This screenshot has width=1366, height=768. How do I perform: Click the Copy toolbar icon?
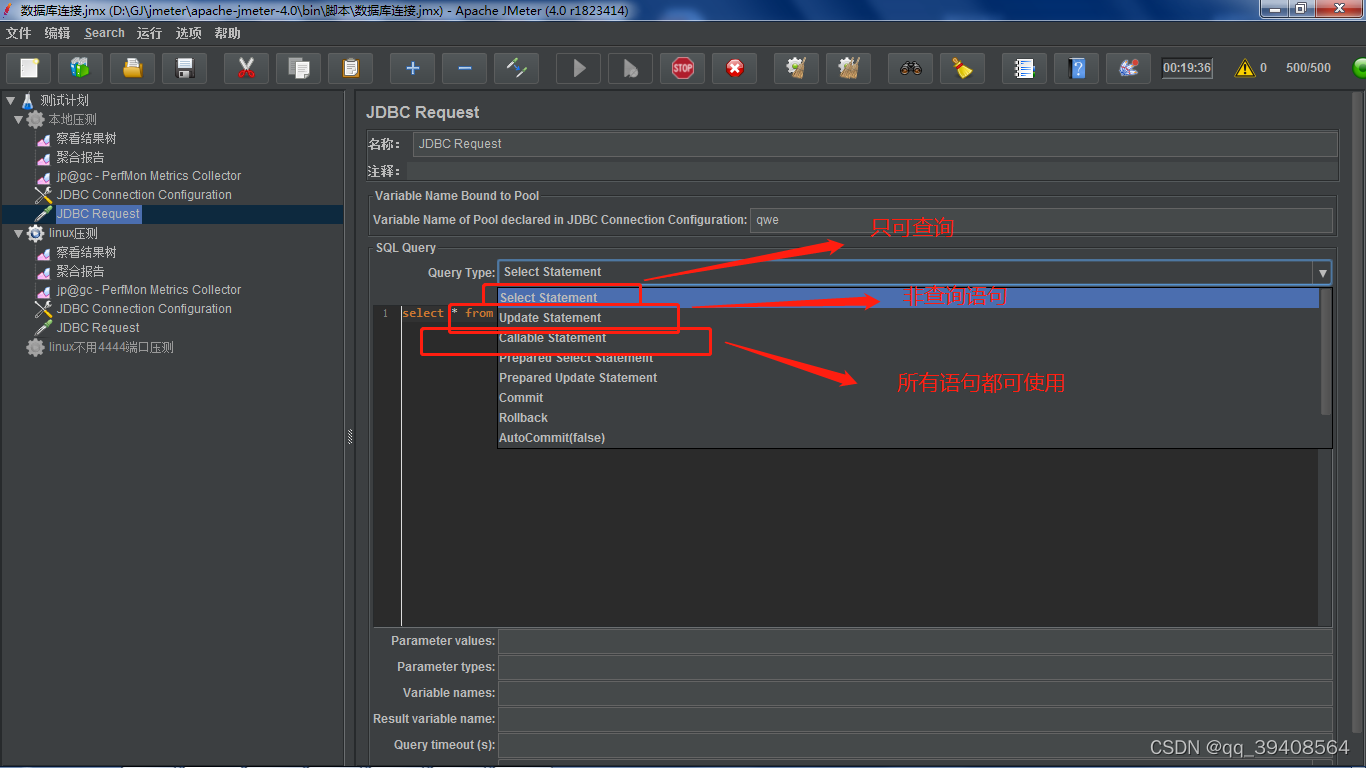point(298,68)
